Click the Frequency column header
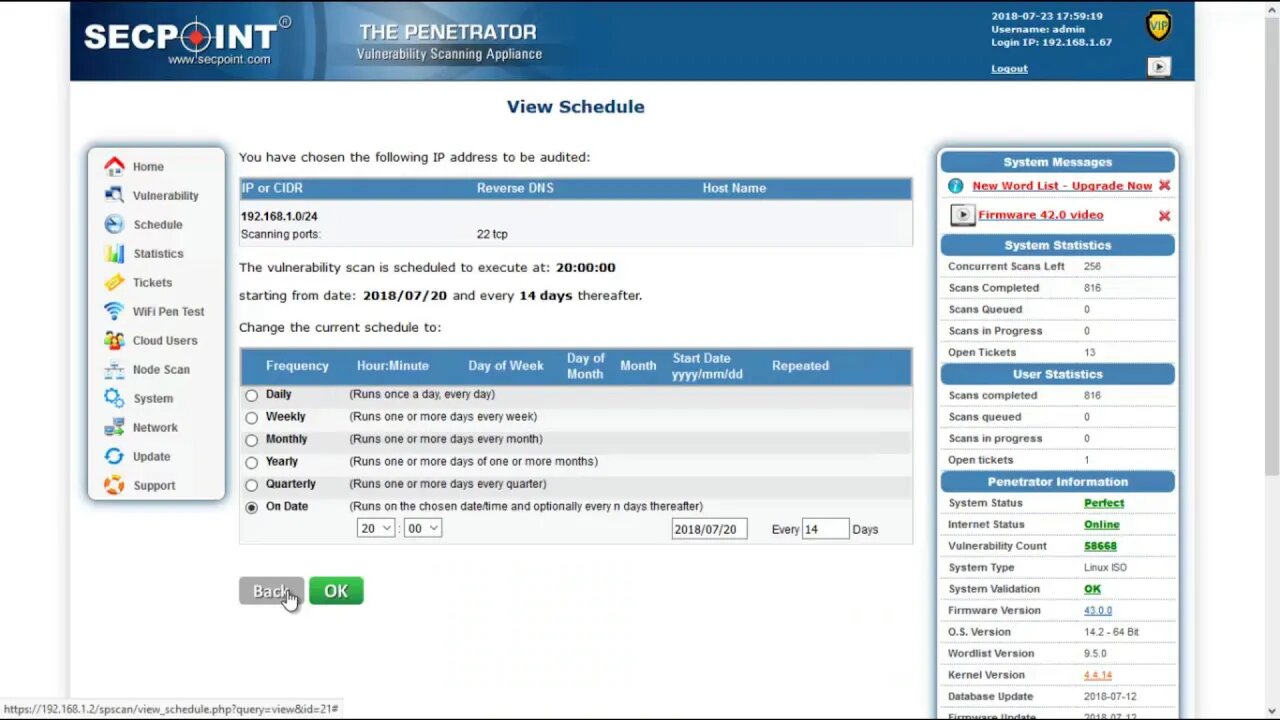Viewport: 1280px width, 720px height. click(x=297, y=366)
